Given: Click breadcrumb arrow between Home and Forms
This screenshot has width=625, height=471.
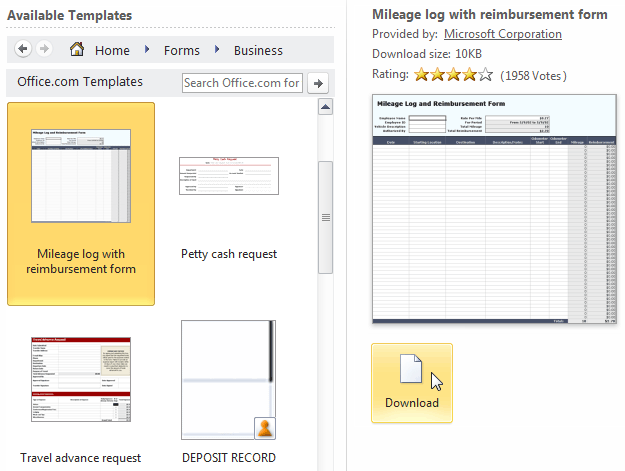Looking at the screenshot, I should tap(148, 50).
